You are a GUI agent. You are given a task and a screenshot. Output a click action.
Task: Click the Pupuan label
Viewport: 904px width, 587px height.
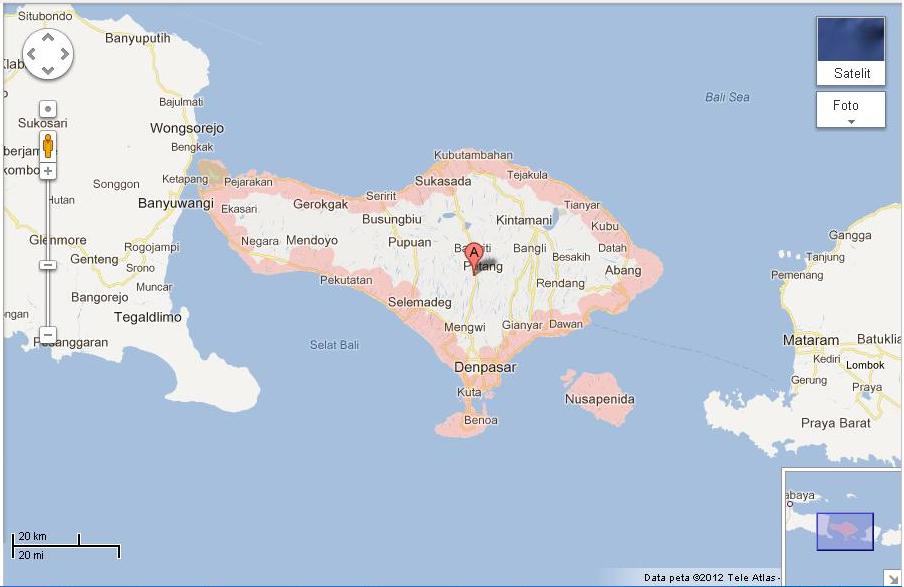tap(409, 242)
